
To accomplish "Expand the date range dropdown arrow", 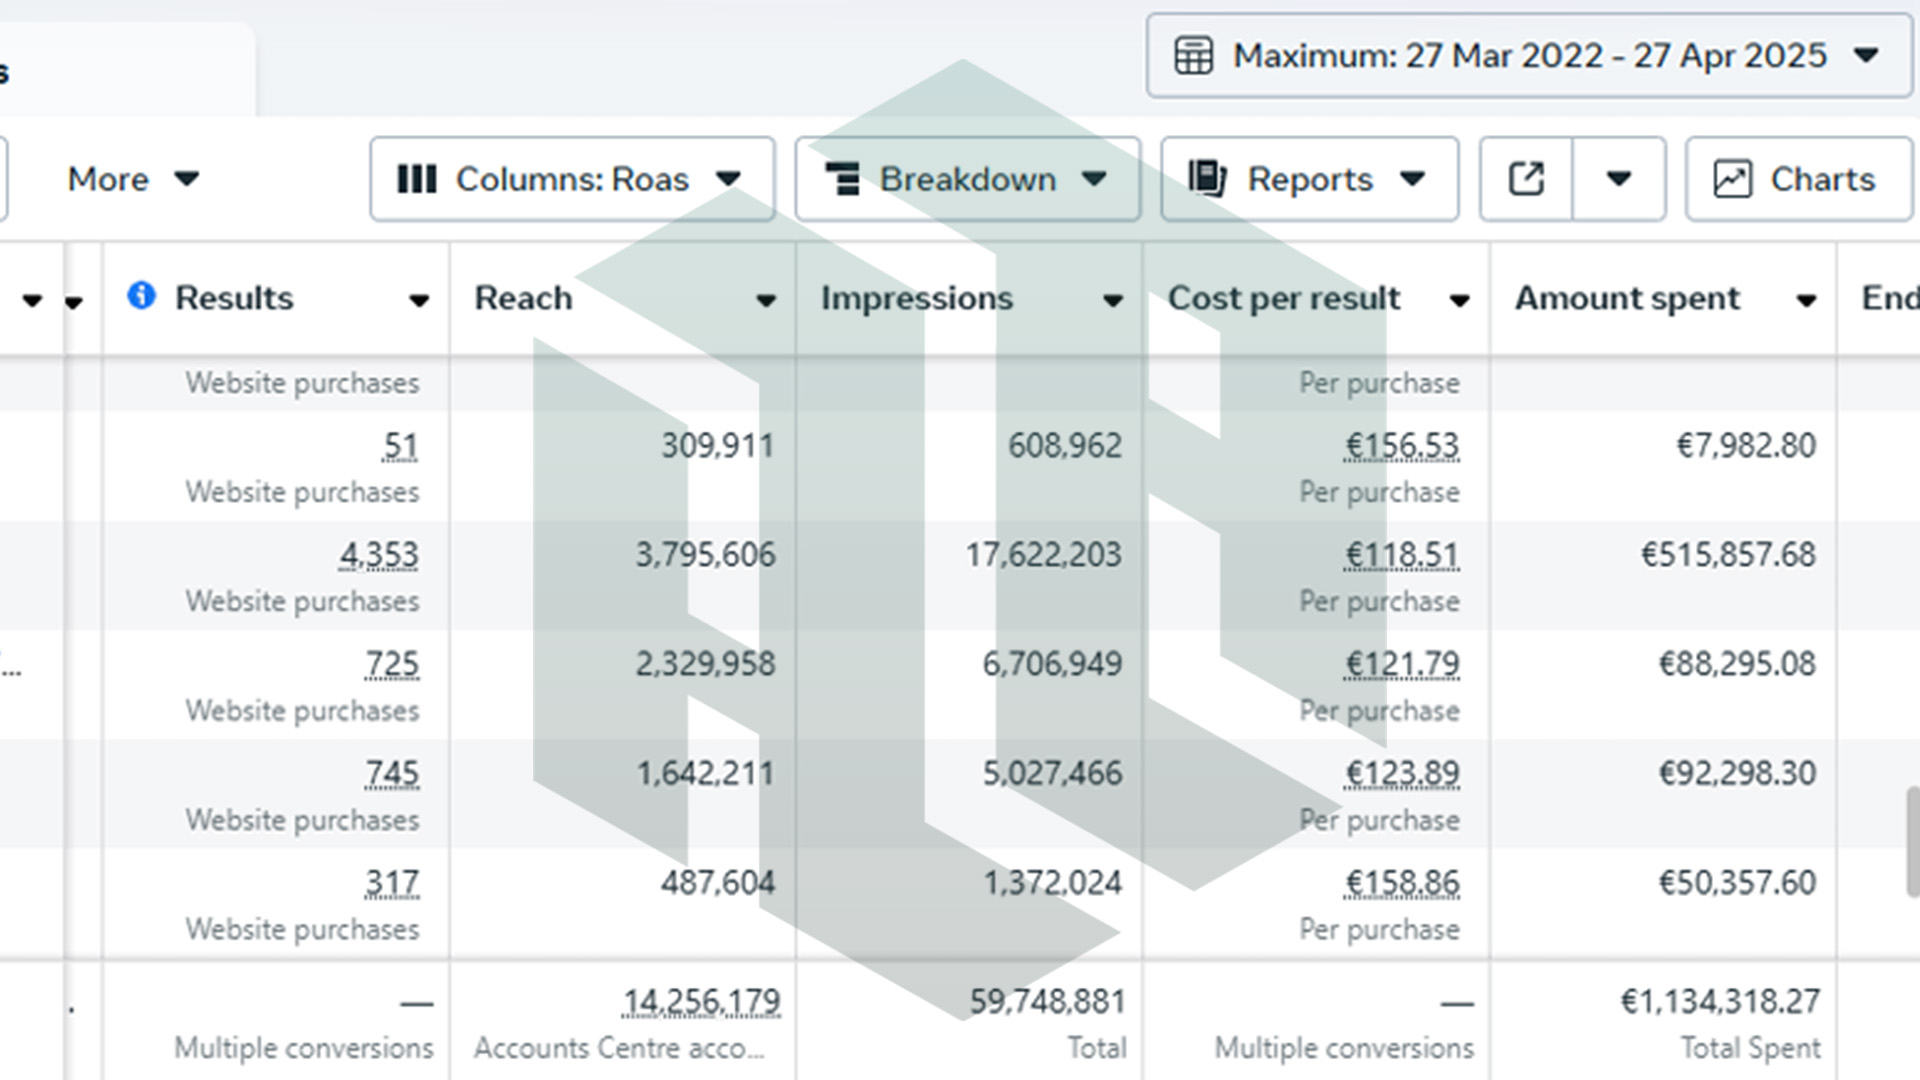I will (1865, 55).
